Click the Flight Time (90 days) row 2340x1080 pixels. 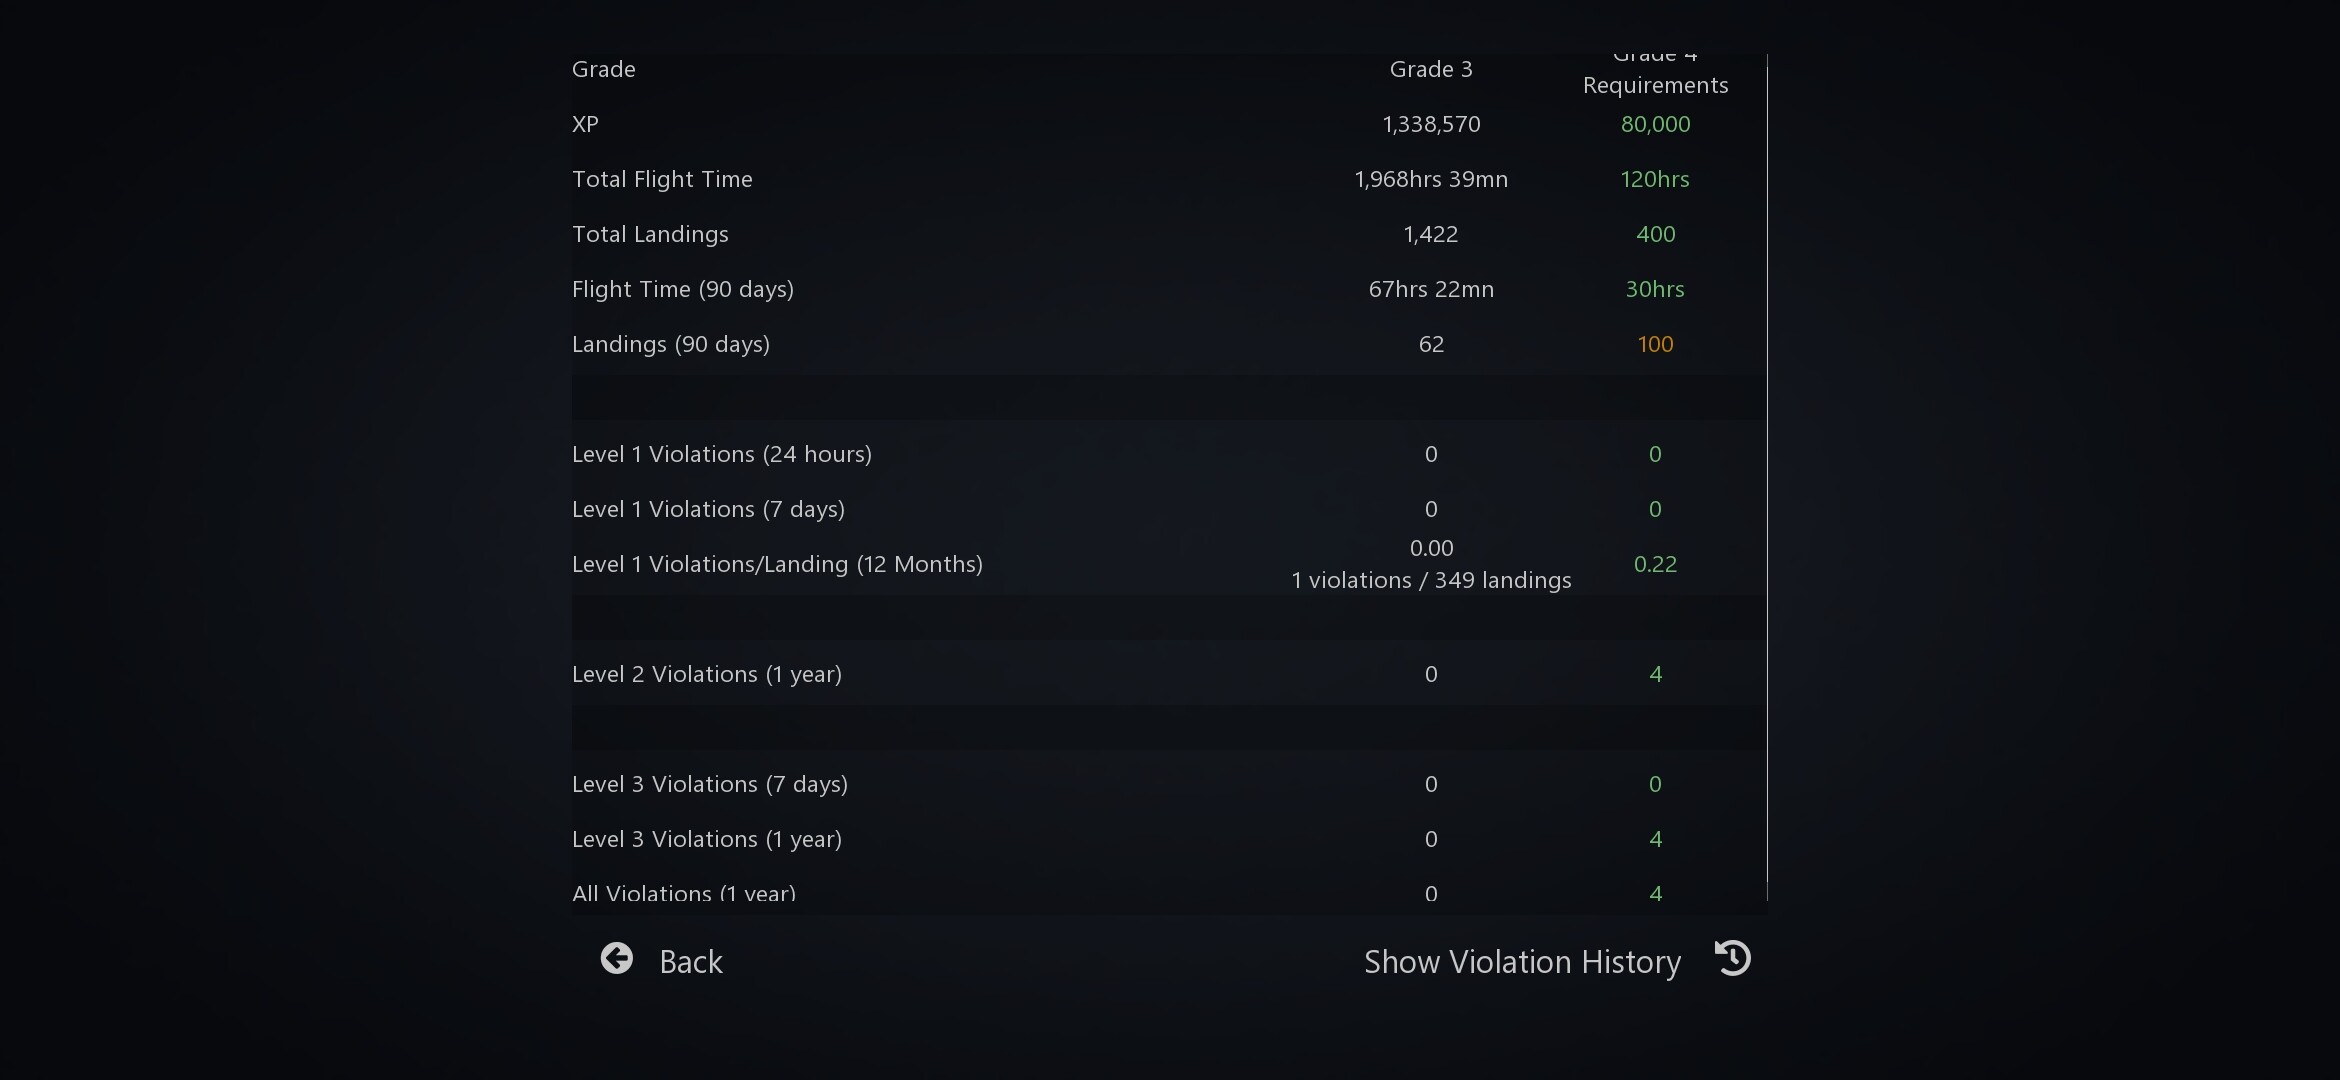1168,290
